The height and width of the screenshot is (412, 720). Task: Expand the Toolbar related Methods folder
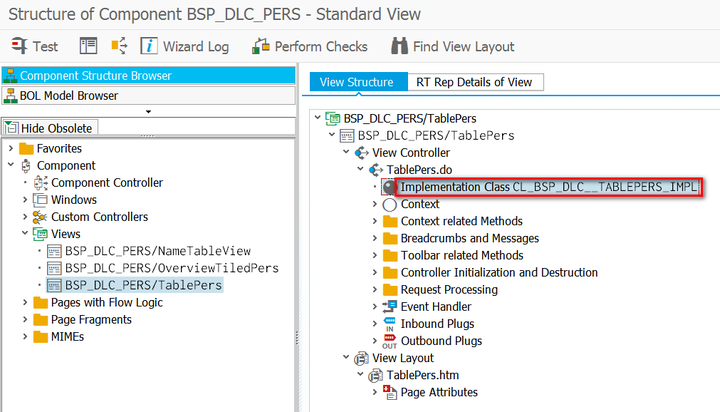tap(375, 255)
